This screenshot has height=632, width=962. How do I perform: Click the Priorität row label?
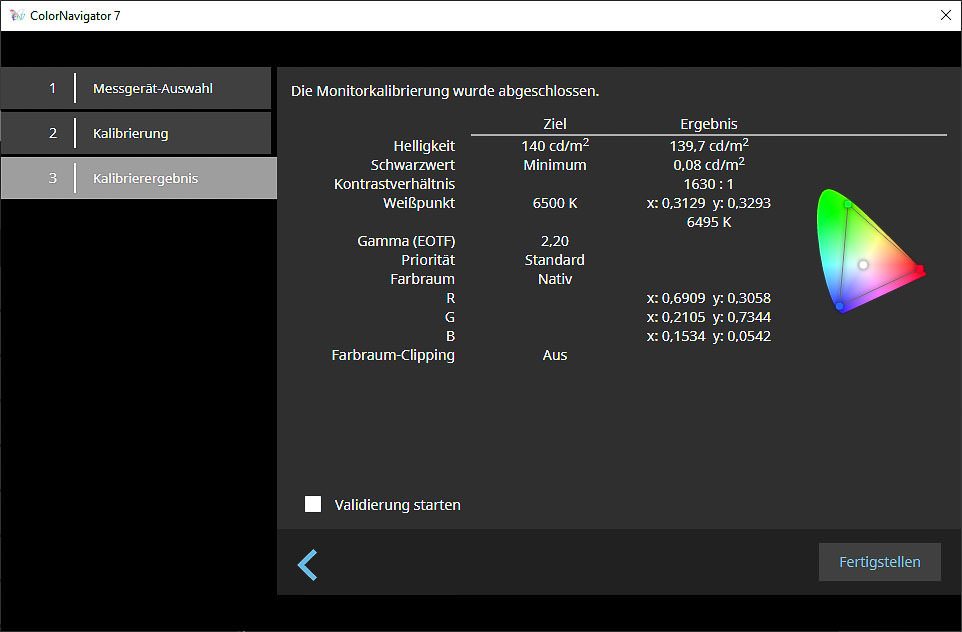click(428, 260)
